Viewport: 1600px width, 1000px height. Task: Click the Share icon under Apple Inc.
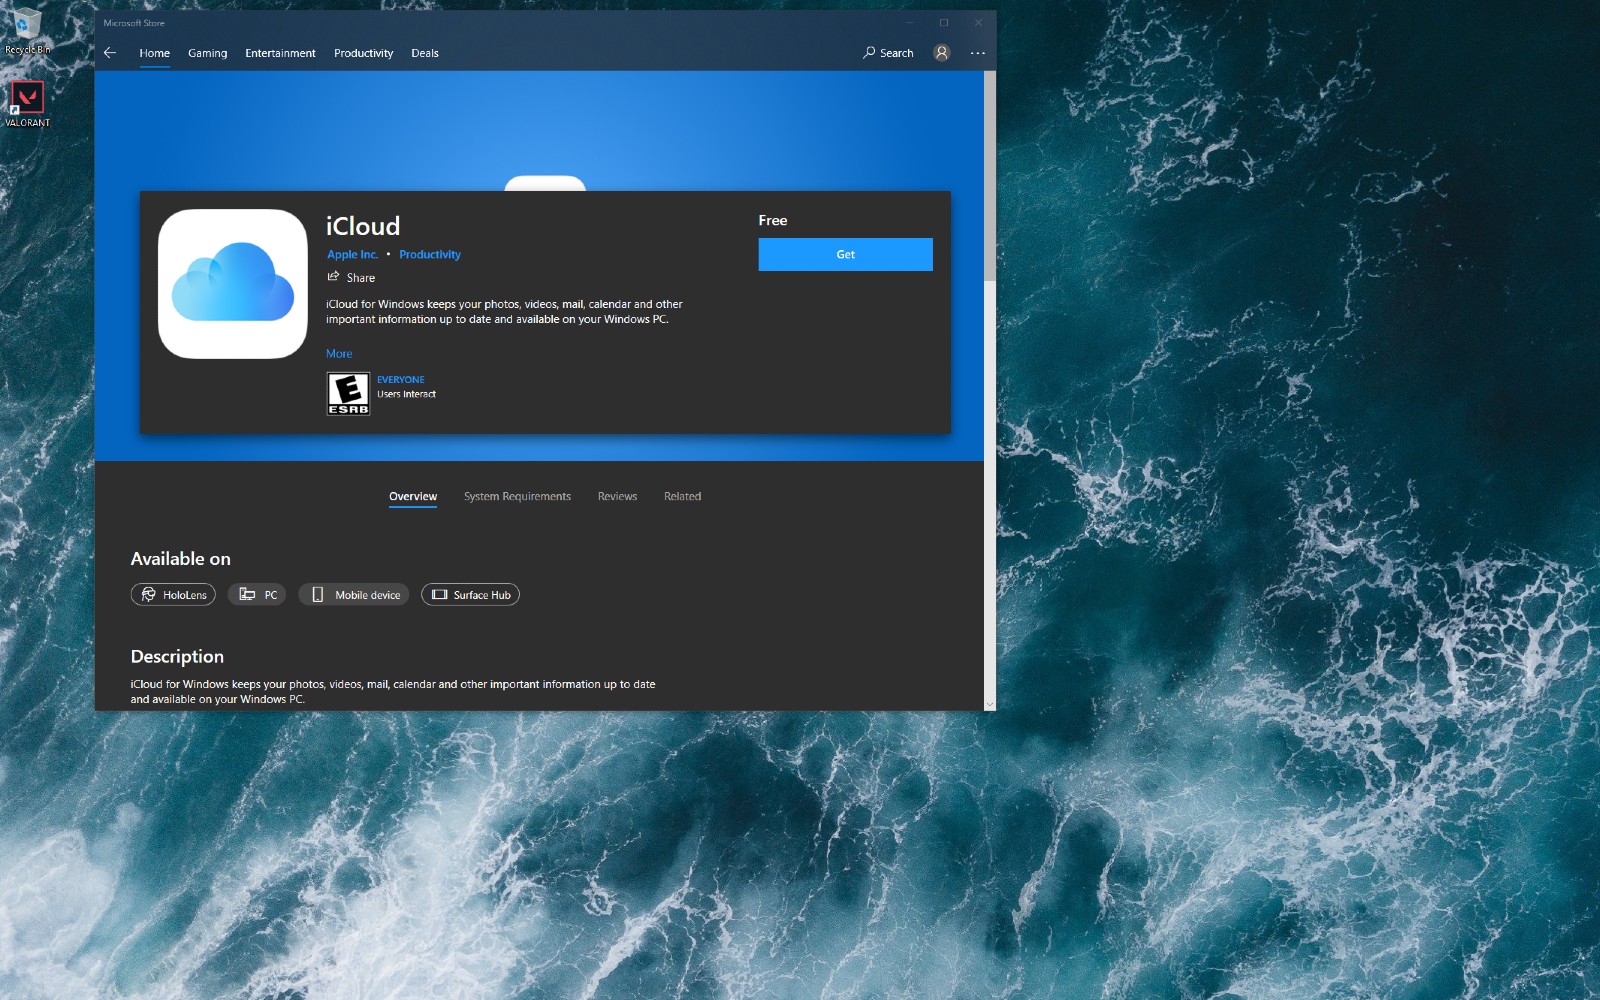click(x=333, y=277)
